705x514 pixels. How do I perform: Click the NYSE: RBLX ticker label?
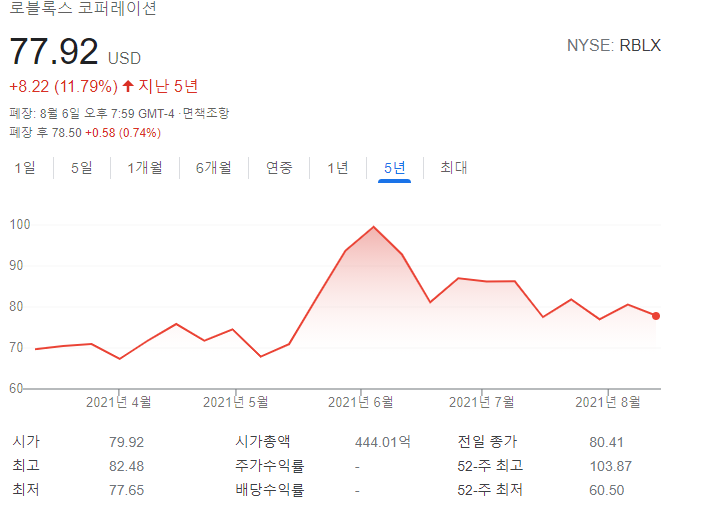[x=614, y=45]
